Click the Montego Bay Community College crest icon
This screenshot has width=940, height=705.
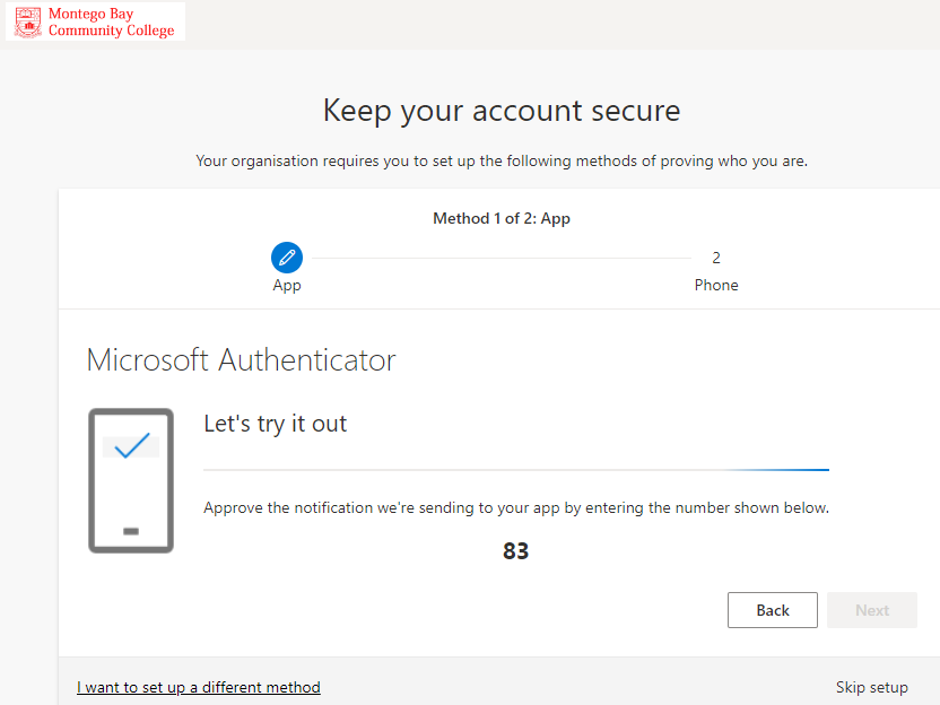pyautogui.click(x=28, y=22)
